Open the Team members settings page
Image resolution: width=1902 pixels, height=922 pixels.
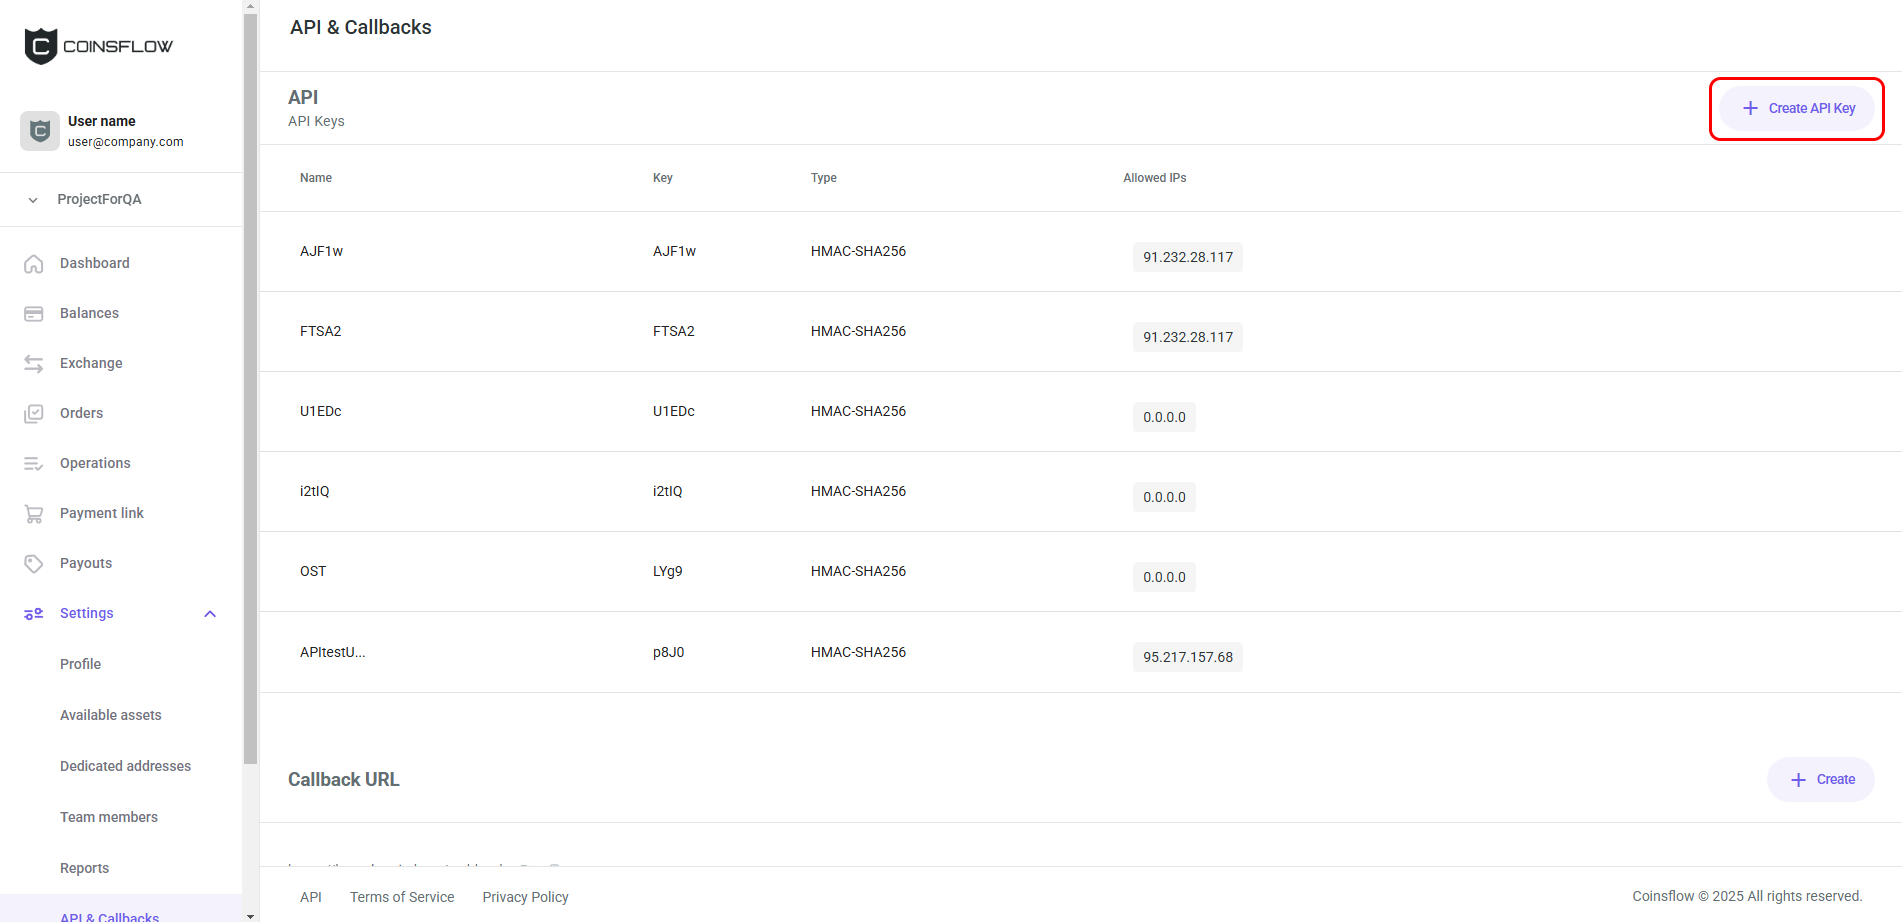click(108, 817)
